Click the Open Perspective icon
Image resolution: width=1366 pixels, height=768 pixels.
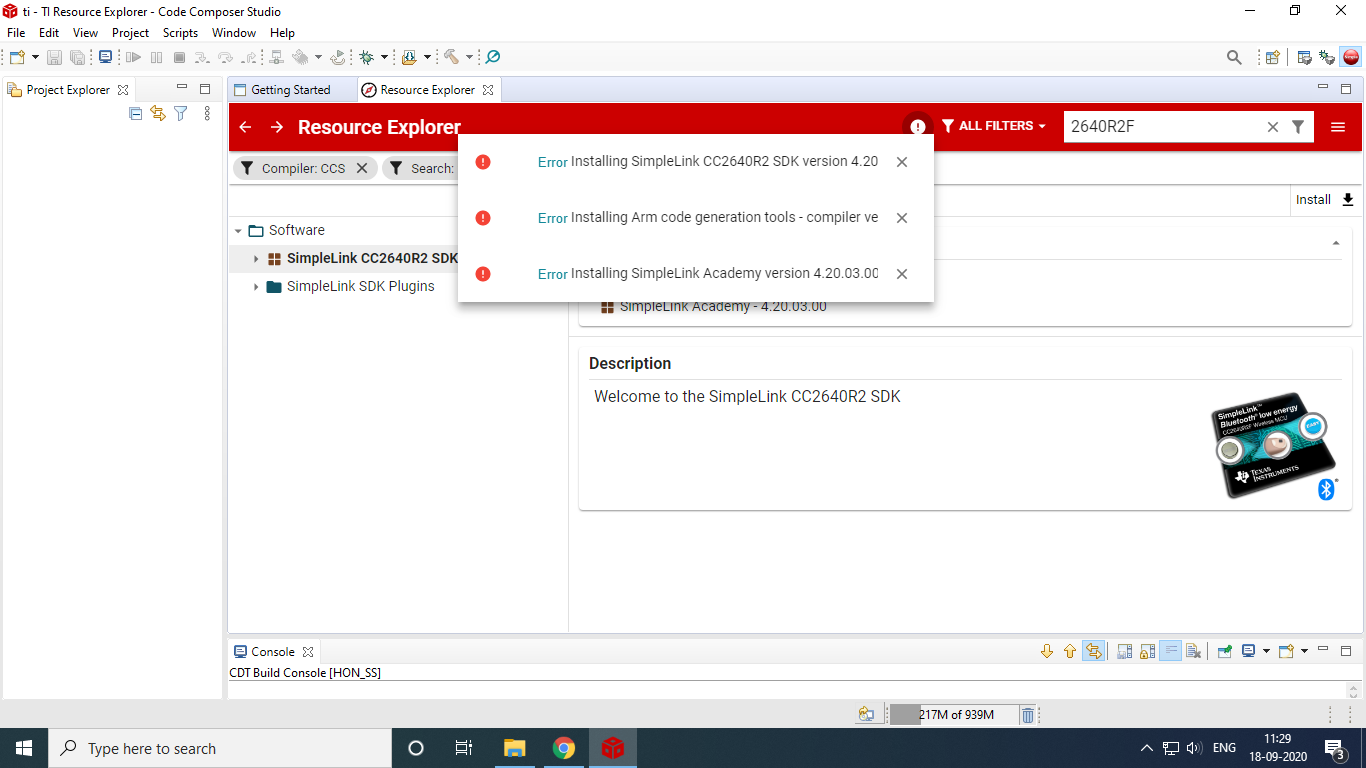[x=1272, y=57]
